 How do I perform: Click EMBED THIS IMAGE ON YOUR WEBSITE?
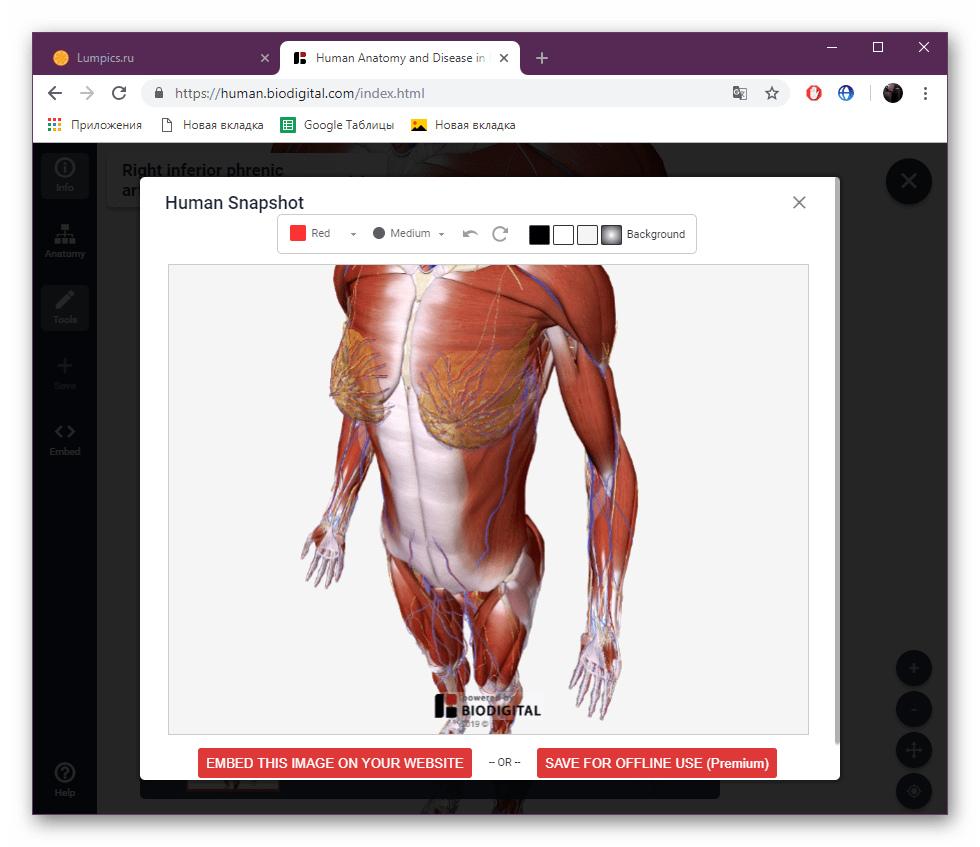pyautogui.click(x=334, y=762)
